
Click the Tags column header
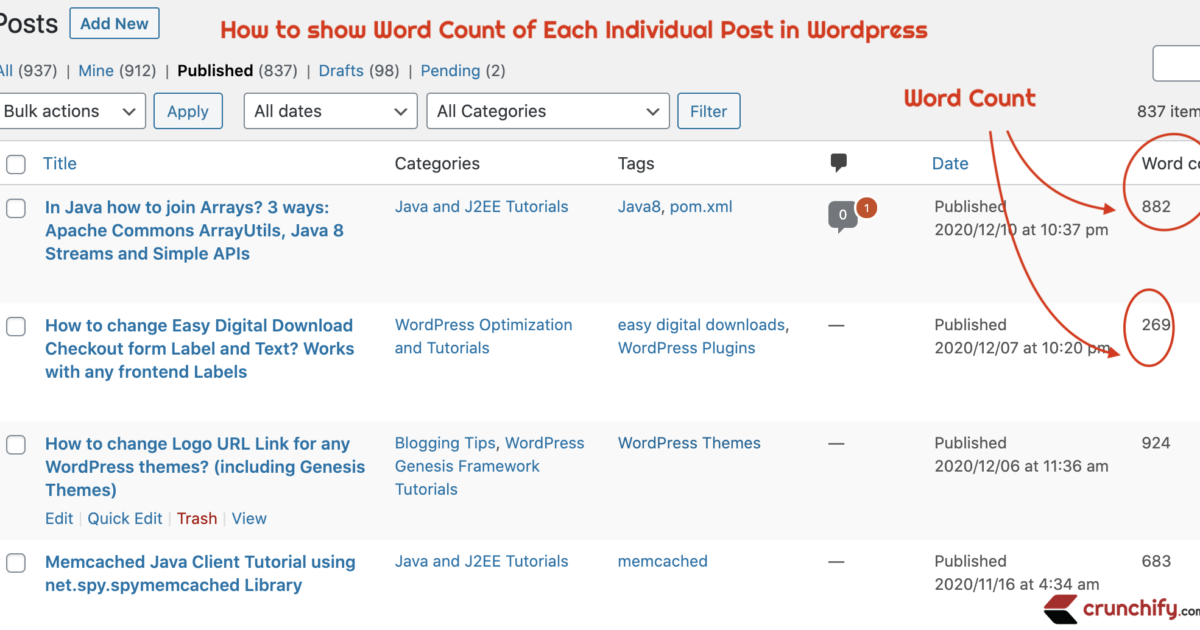pyautogui.click(x=636, y=163)
